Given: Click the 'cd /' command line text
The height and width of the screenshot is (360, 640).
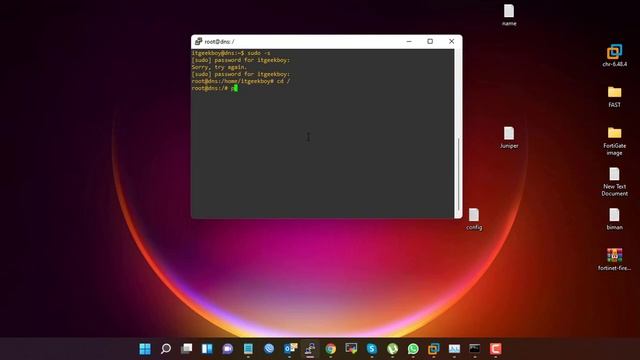Looking at the screenshot, I should (x=283, y=81).
